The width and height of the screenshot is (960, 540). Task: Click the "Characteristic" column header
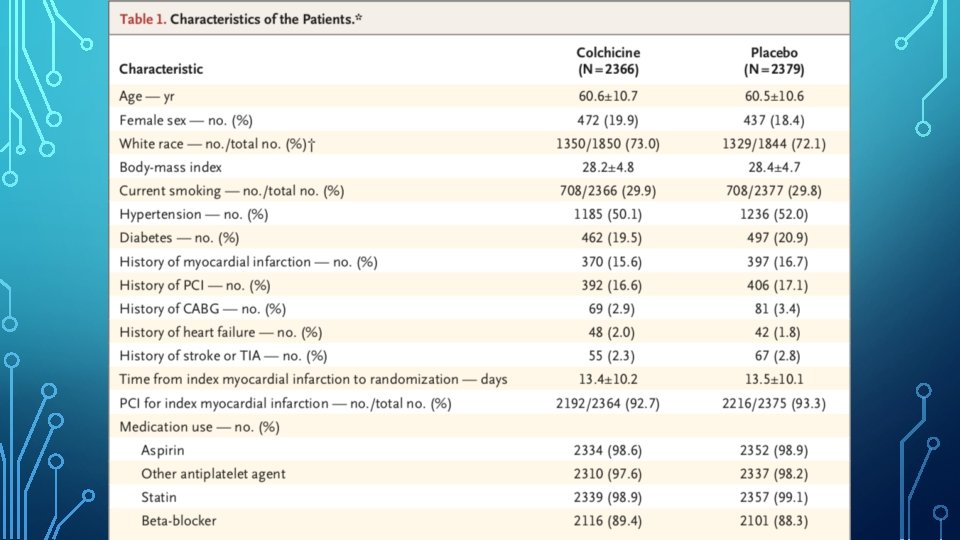click(x=161, y=69)
